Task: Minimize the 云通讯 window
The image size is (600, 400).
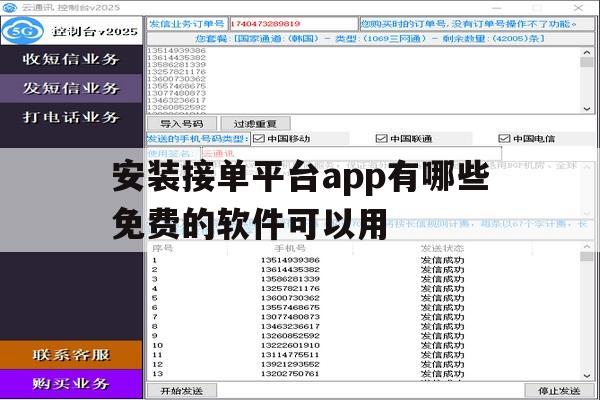Action: coord(497,8)
